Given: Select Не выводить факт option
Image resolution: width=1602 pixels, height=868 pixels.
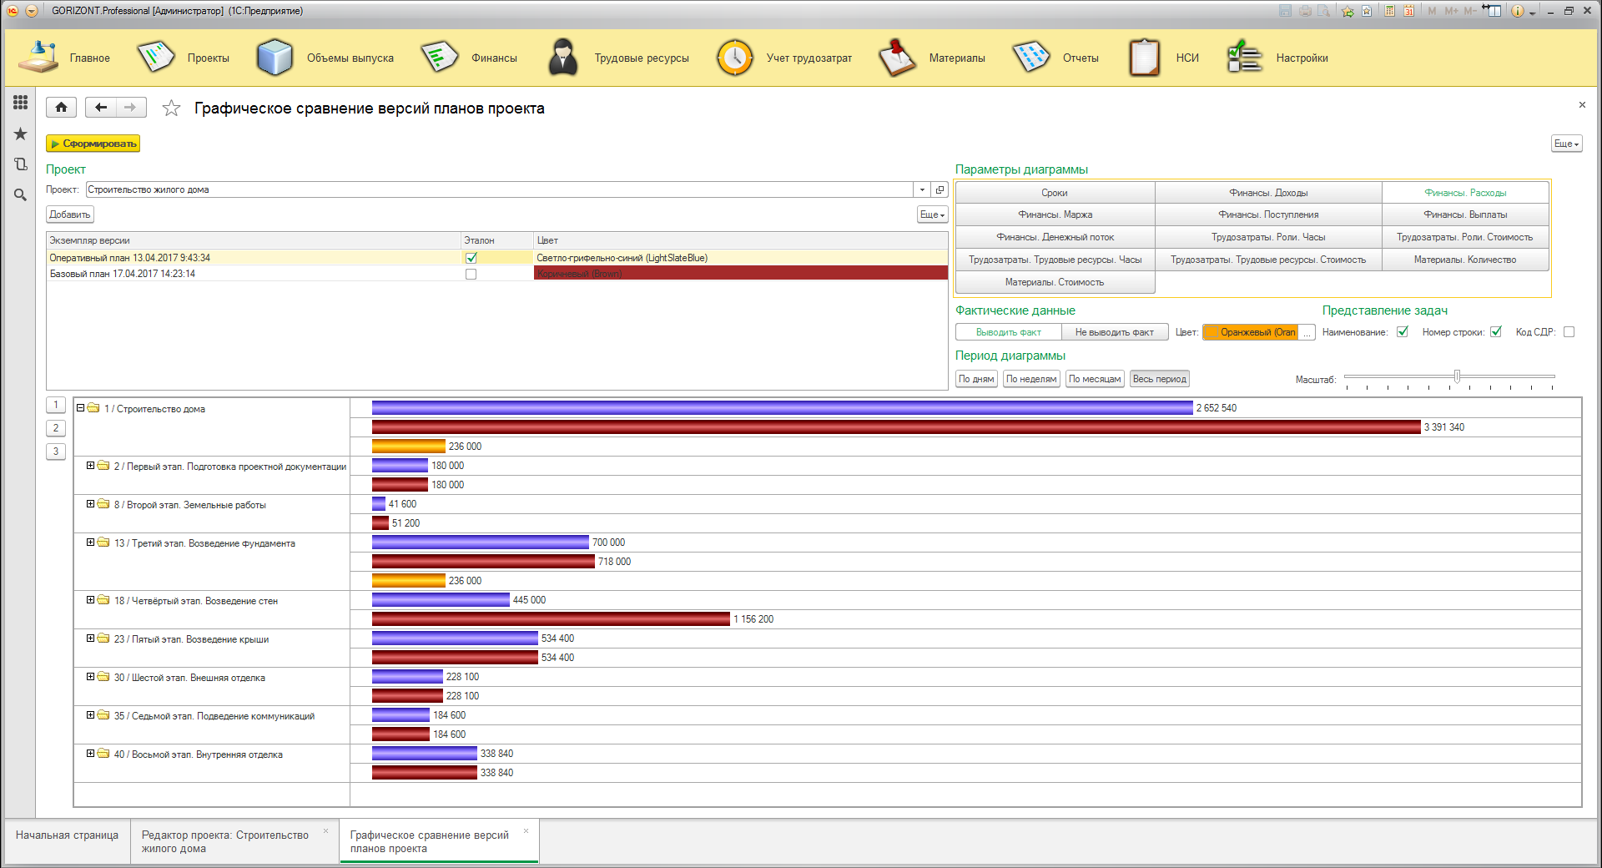Looking at the screenshot, I should (1114, 332).
